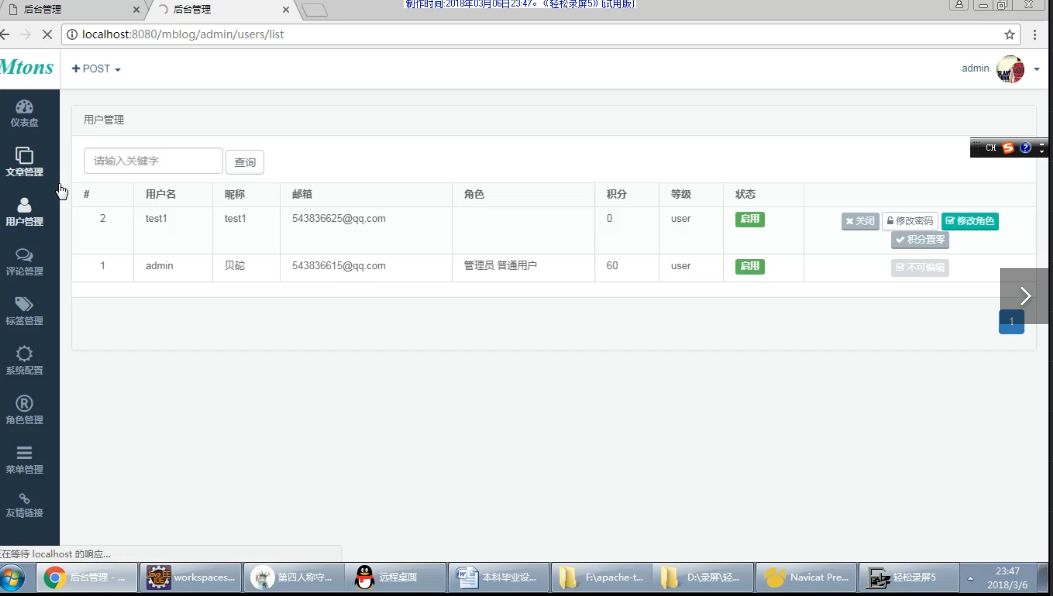Focus the 请输入关键字 search field

[x=153, y=161]
